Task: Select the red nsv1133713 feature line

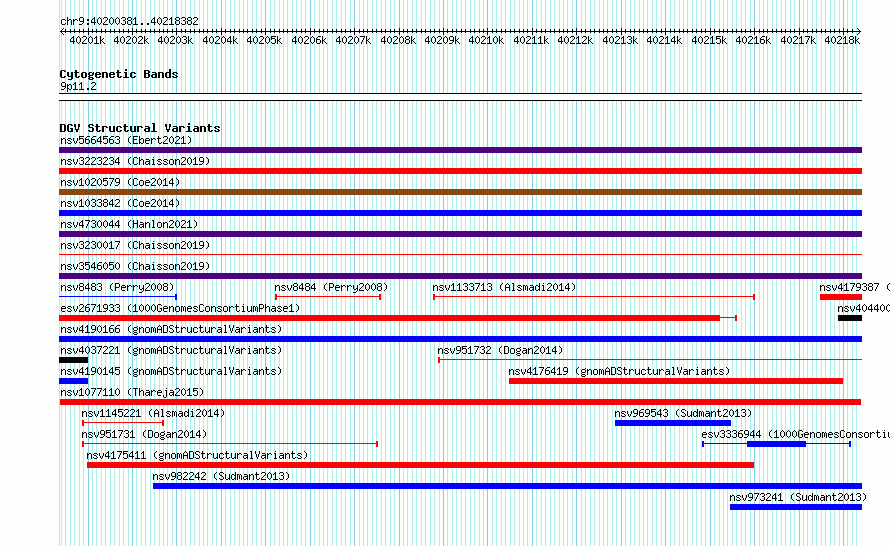Action: click(x=594, y=297)
